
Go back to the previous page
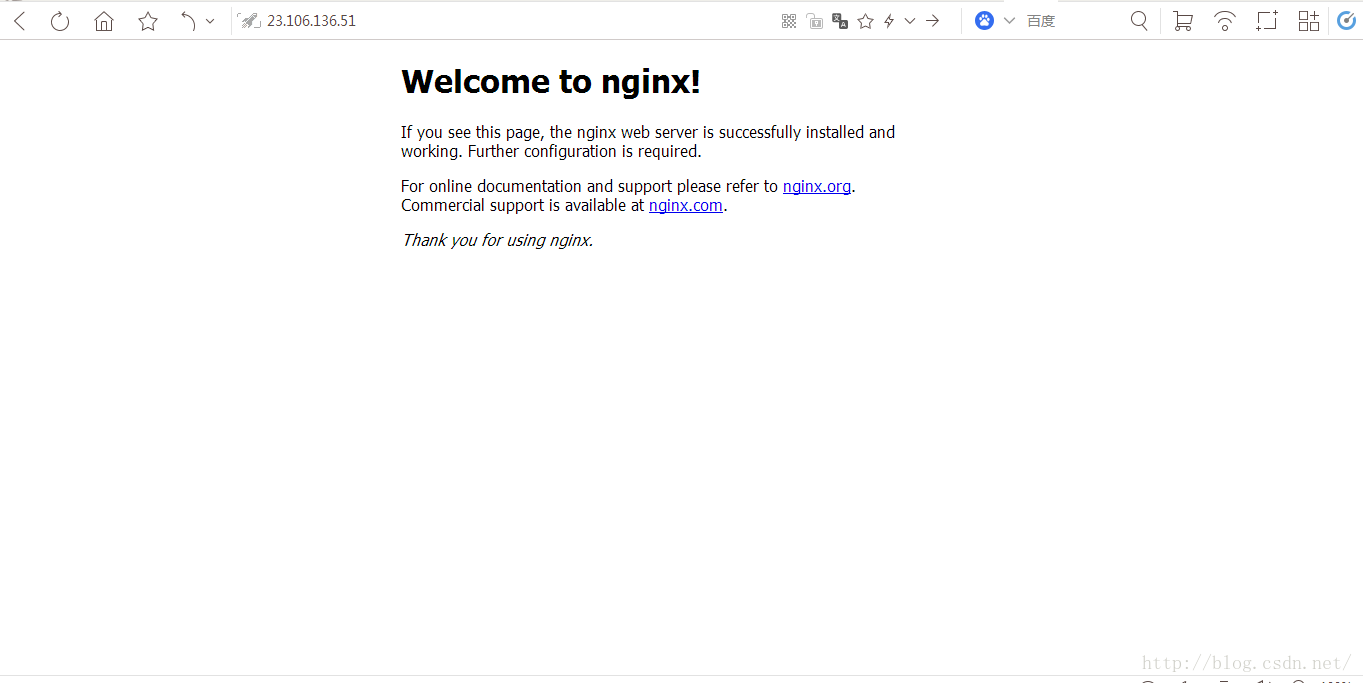pyautogui.click(x=19, y=21)
